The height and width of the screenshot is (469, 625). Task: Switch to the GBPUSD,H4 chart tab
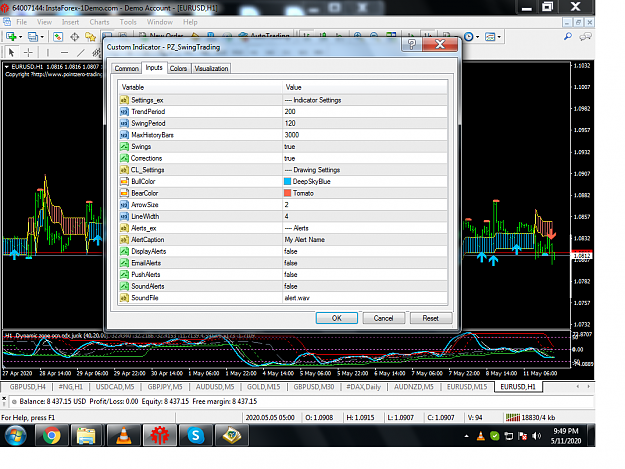(x=28, y=387)
